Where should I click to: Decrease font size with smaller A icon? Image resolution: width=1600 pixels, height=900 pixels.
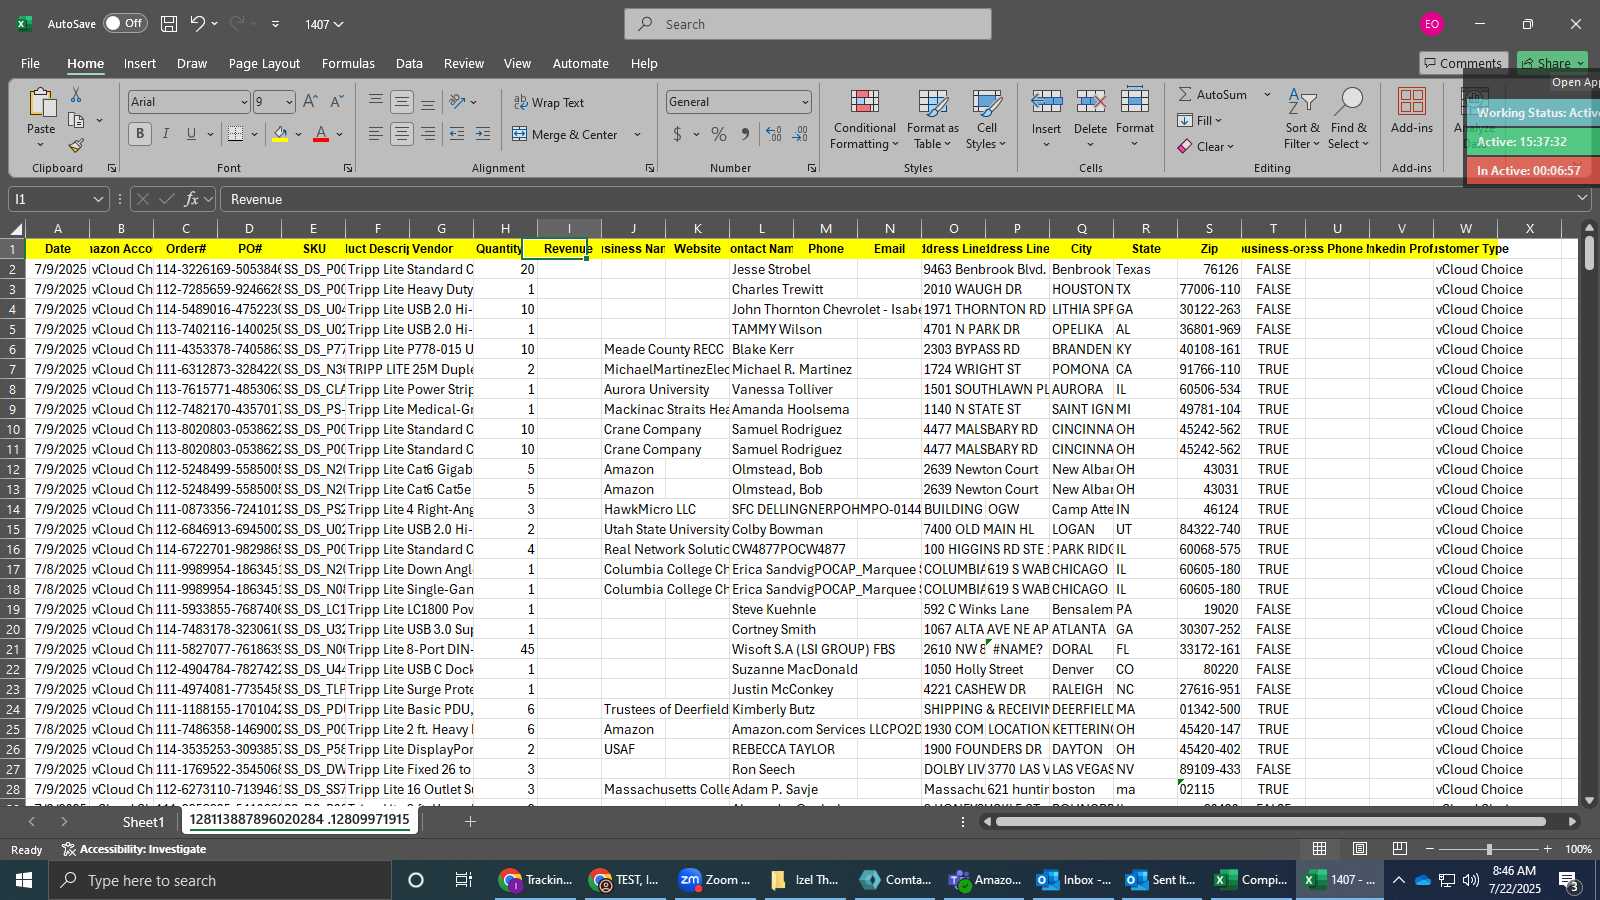336,102
